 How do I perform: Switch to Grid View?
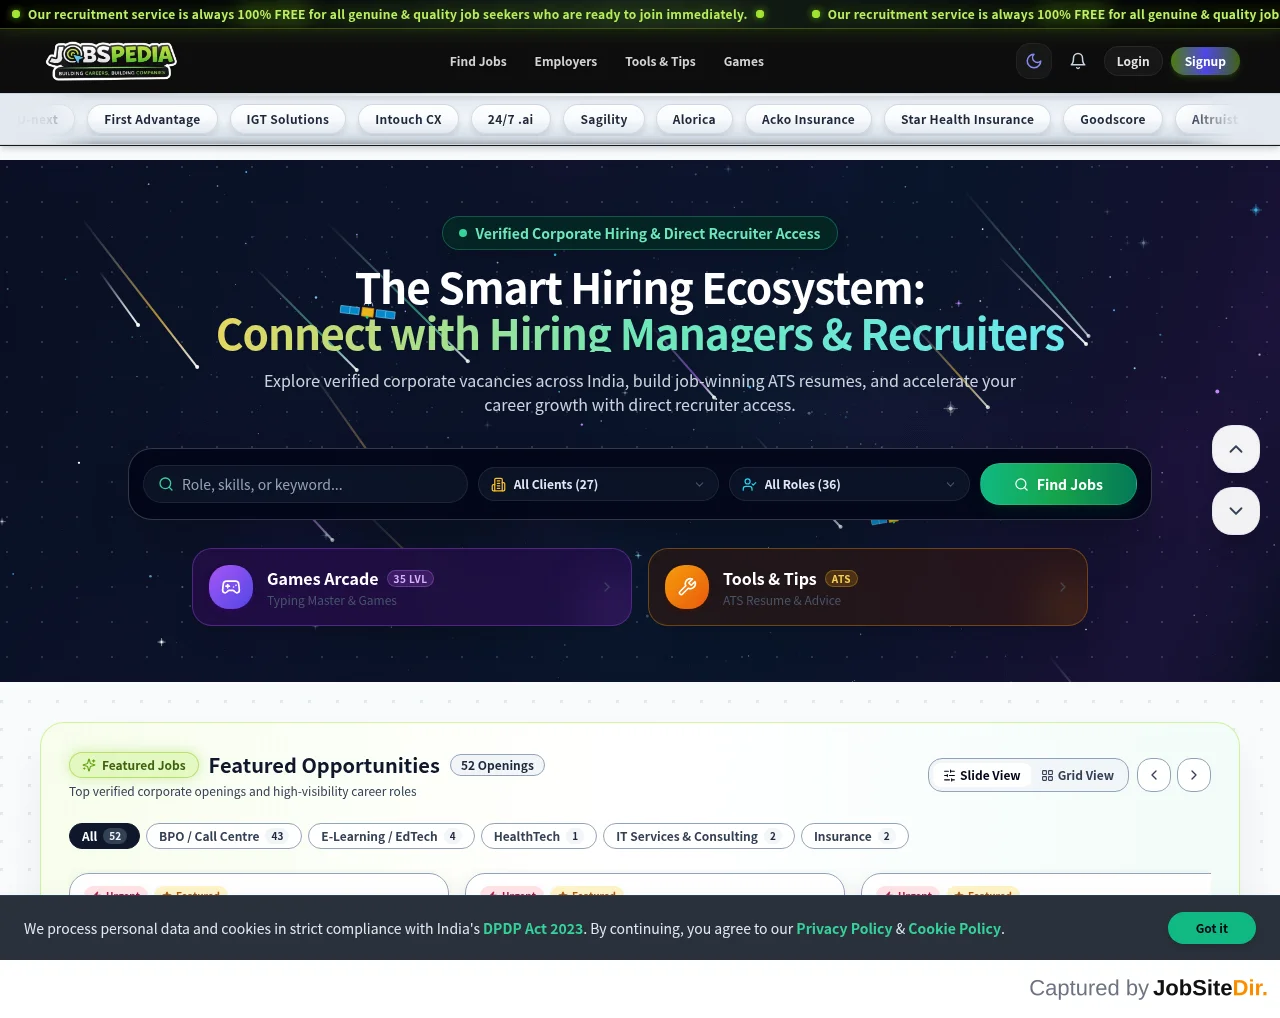(1078, 775)
